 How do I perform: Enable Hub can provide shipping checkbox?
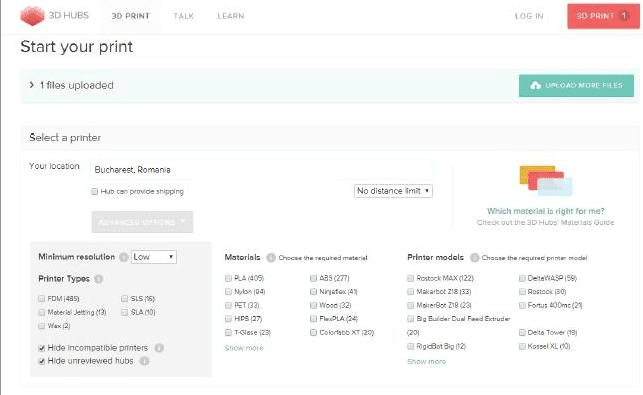pyautogui.click(x=95, y=192)
